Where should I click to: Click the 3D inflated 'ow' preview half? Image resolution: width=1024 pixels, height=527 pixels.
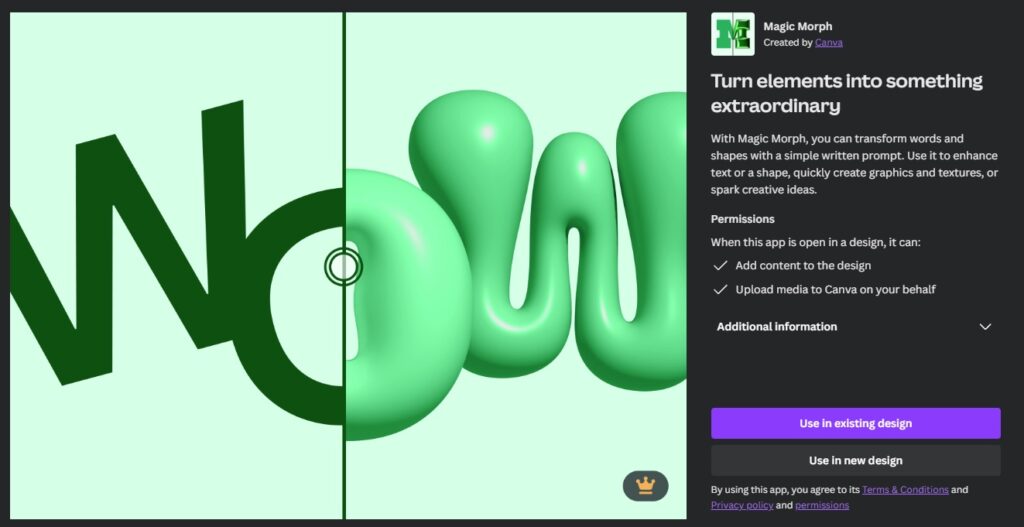coord(516,266)
